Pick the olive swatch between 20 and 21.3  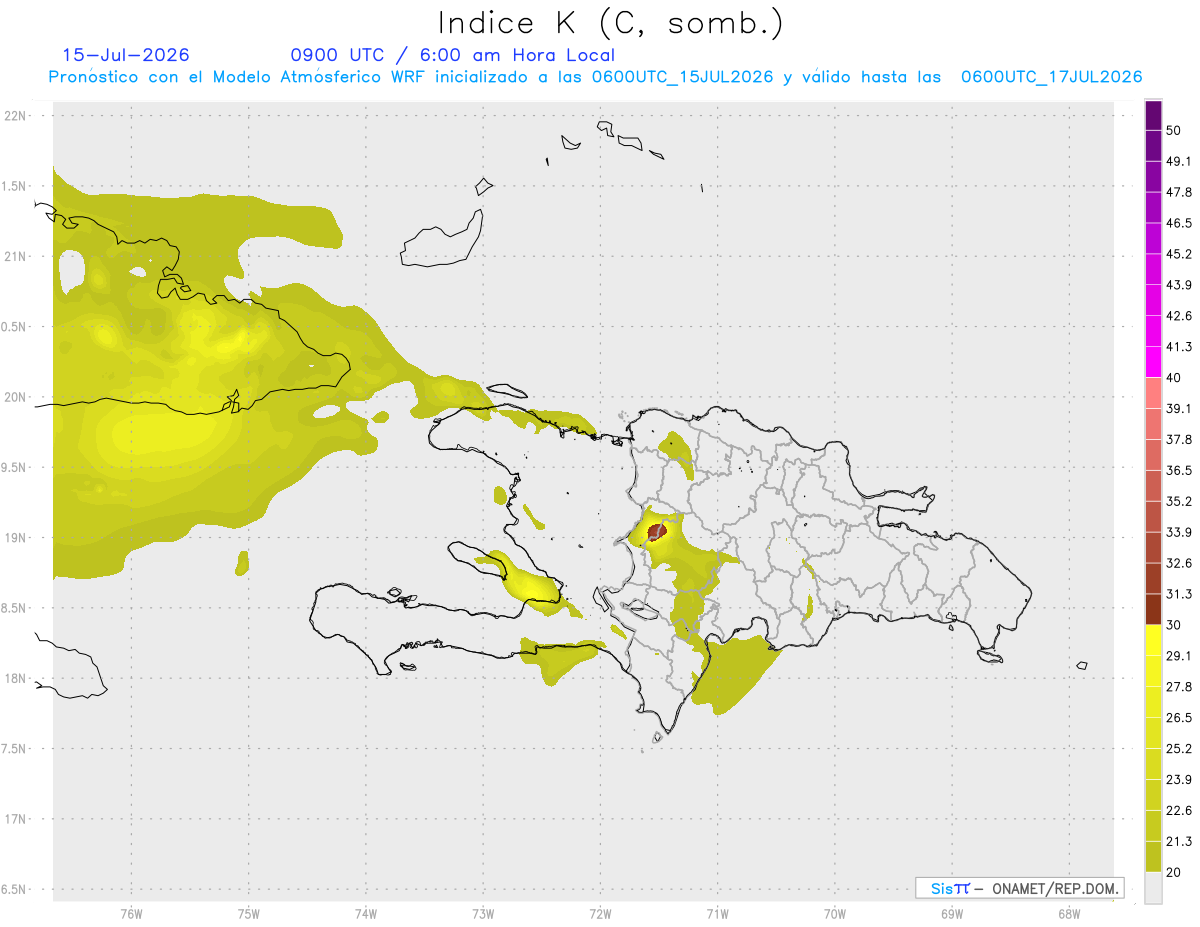pyautogui.click(x=1153, y=856)
